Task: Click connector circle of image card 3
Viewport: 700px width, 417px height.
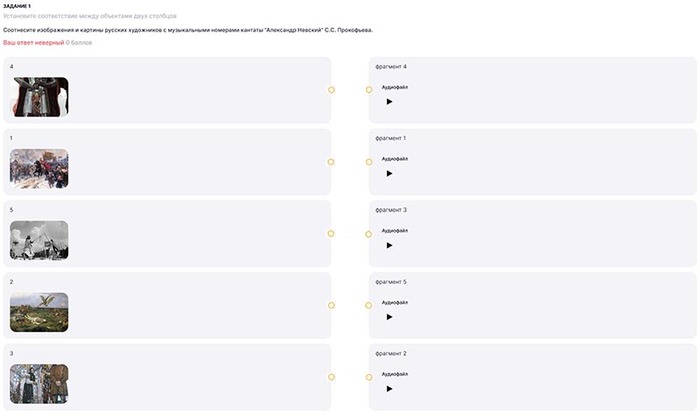Action: tap(331, 377)
